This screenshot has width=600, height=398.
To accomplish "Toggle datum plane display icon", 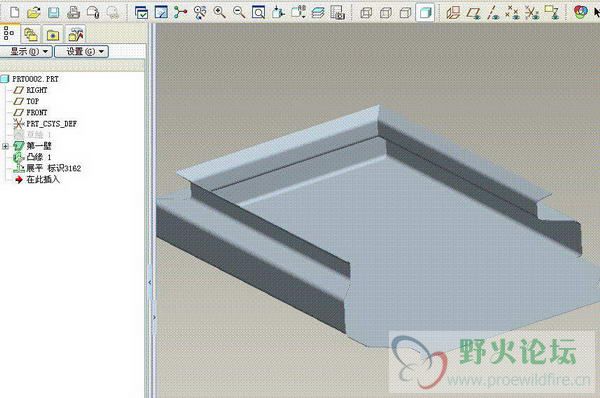I will [x=474, y=13].
